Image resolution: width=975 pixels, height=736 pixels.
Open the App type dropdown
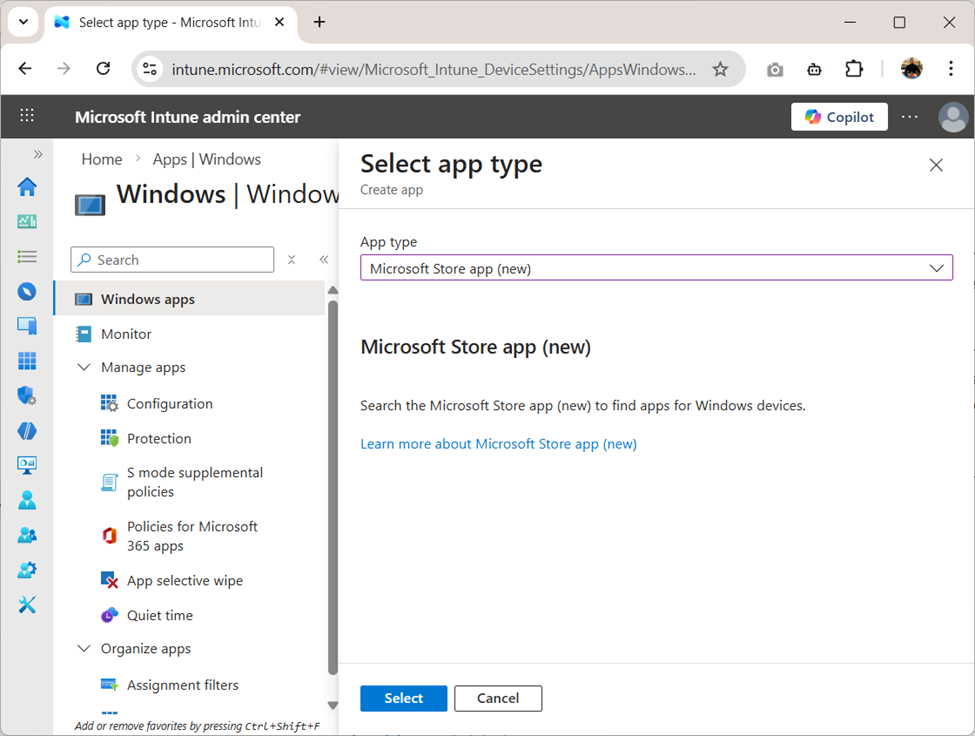[x=656, y=267]
